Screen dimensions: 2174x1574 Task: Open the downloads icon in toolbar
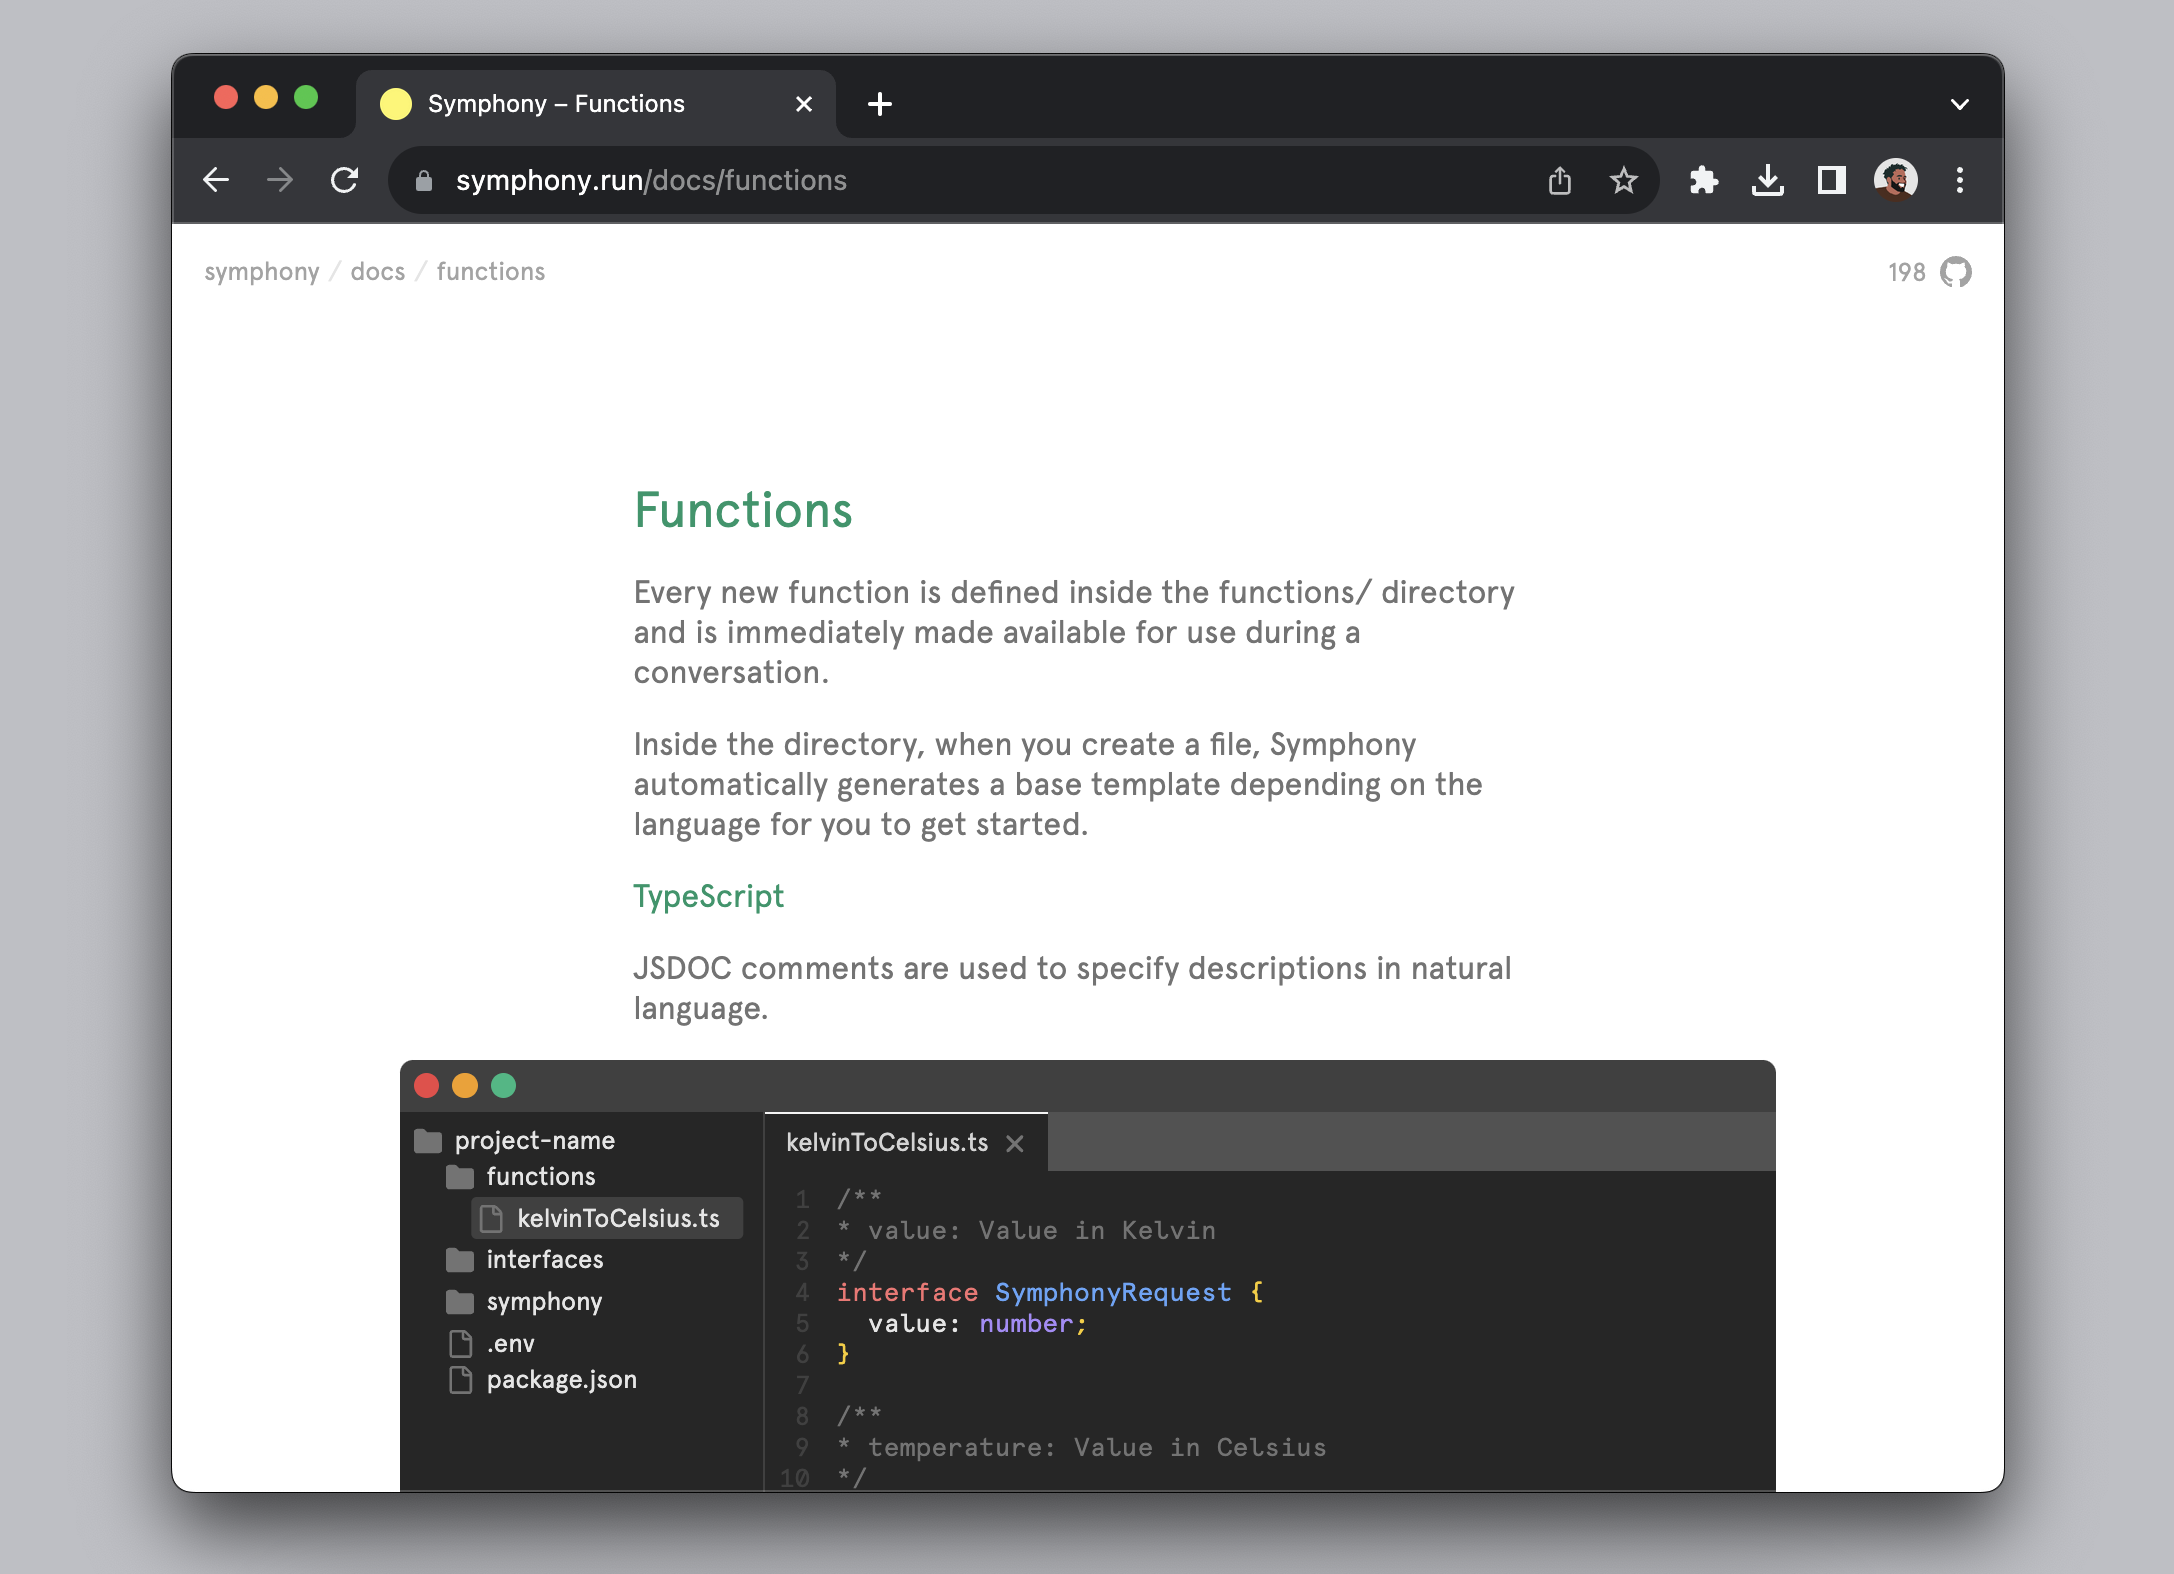1767,181
